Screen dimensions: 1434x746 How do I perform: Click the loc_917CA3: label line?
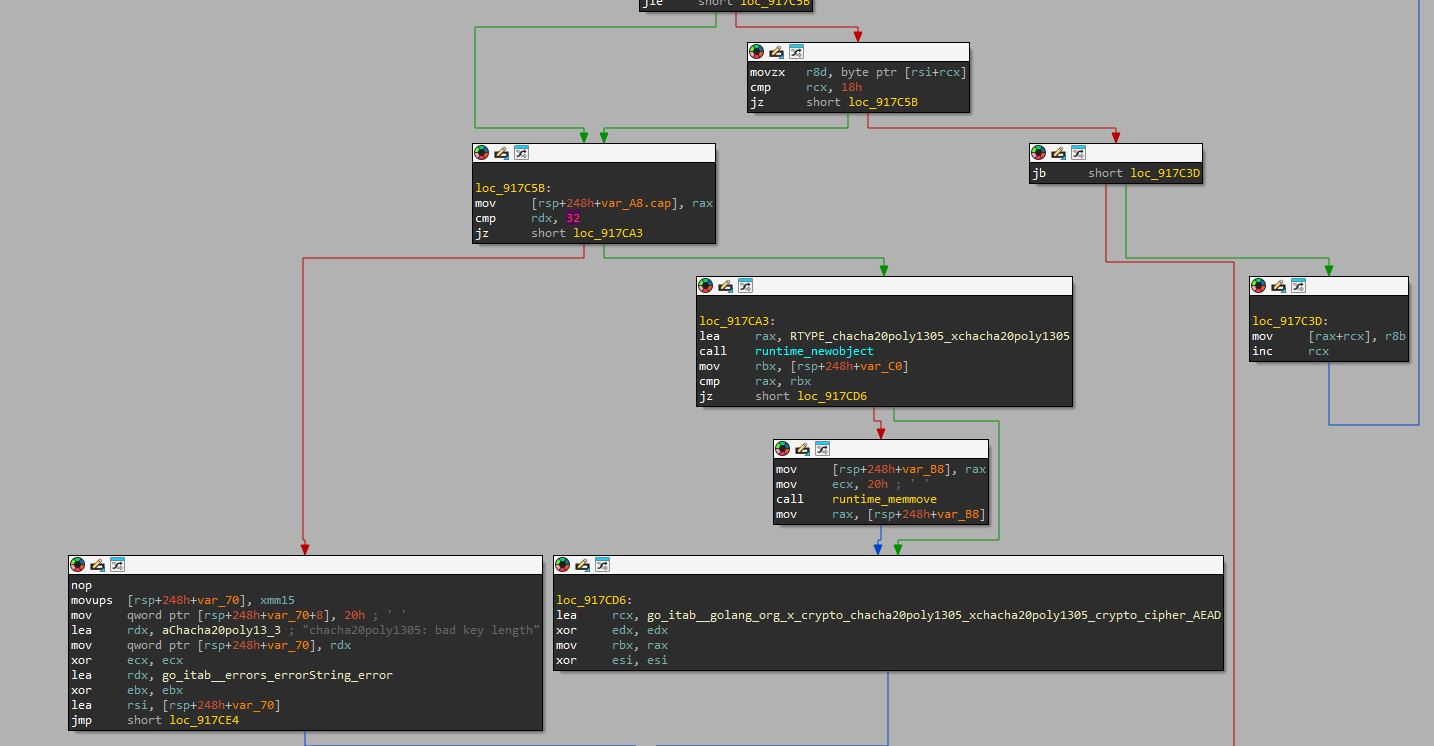pos(737,321)
